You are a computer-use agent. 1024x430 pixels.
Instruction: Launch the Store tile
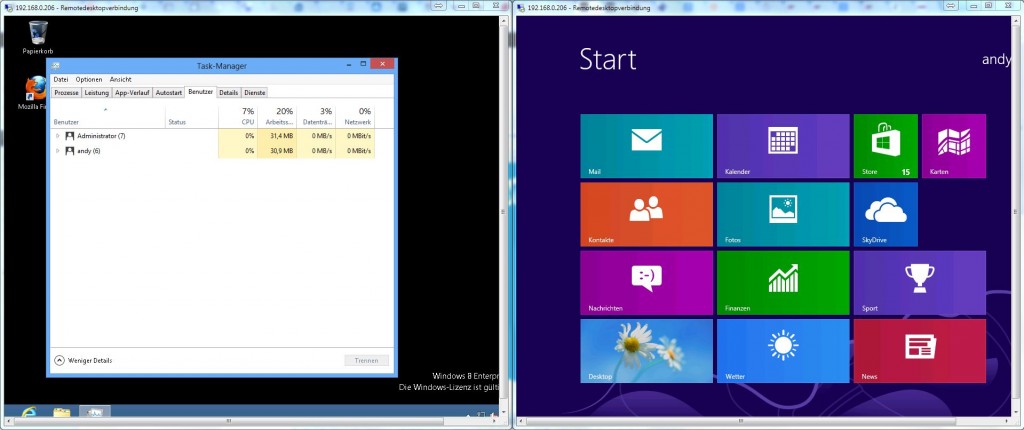pyautogui.click(x=884, y=146)
